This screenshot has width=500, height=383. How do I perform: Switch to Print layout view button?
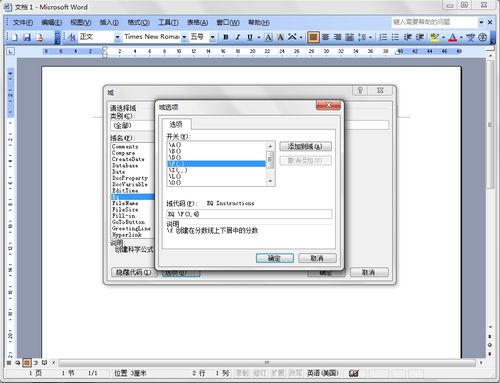tap(27, 363)
